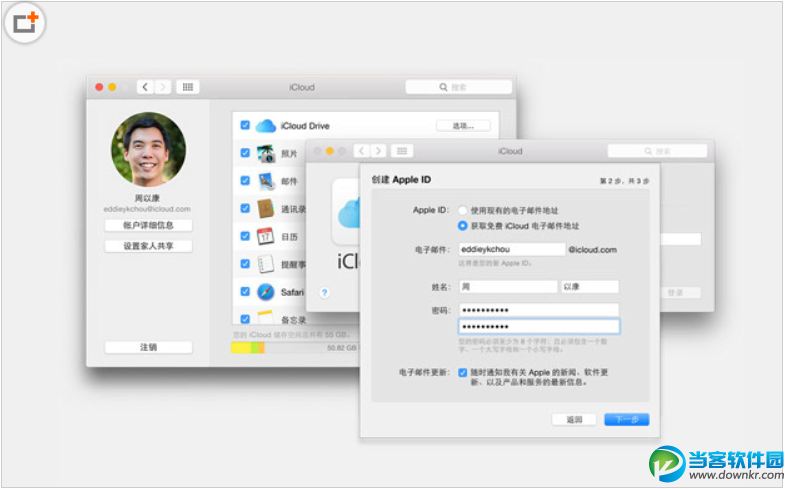Click the Calendar (日历) icon
This screenshot has height=489, width=785.
[266, 237]
